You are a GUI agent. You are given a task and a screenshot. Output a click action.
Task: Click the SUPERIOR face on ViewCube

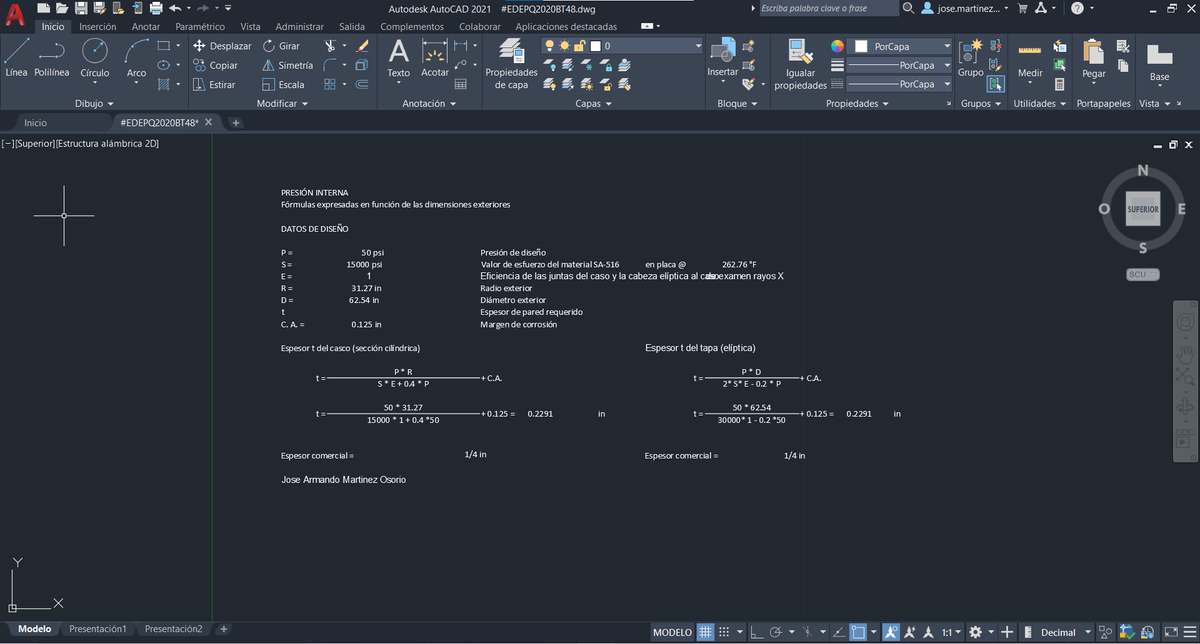pyautogui.click(x=1142, y=209)
